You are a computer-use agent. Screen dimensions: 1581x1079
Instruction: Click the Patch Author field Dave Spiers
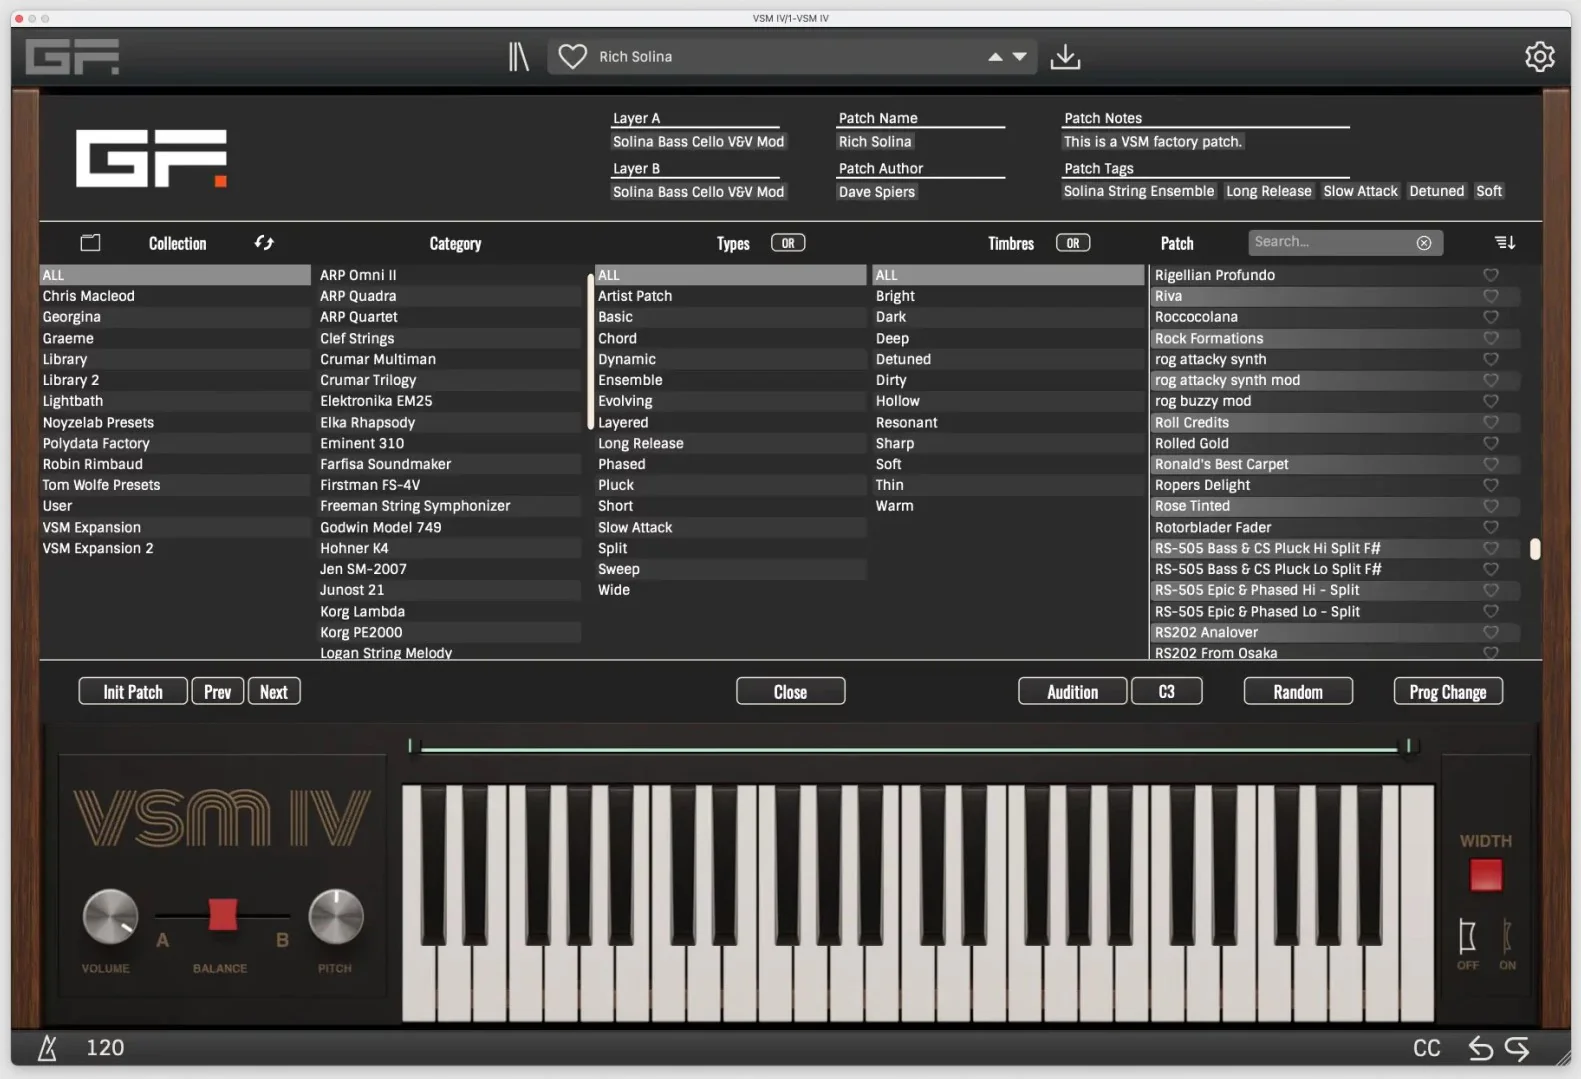point(877,191)
